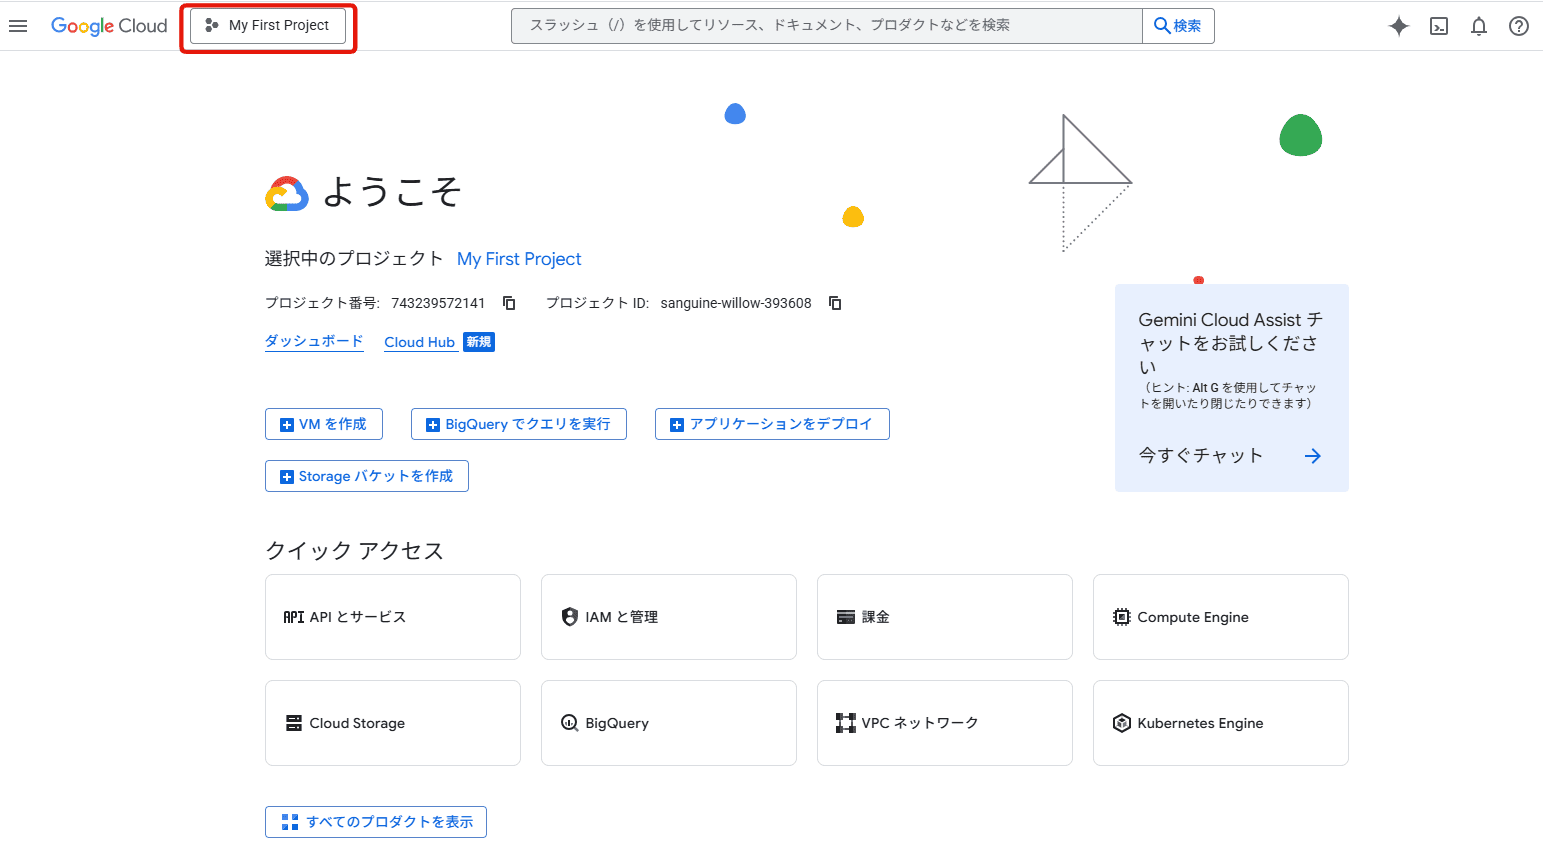Open the My First Project picker
Image resolution: width=1543 pixels, height=868 pixels.
(268, 26)
